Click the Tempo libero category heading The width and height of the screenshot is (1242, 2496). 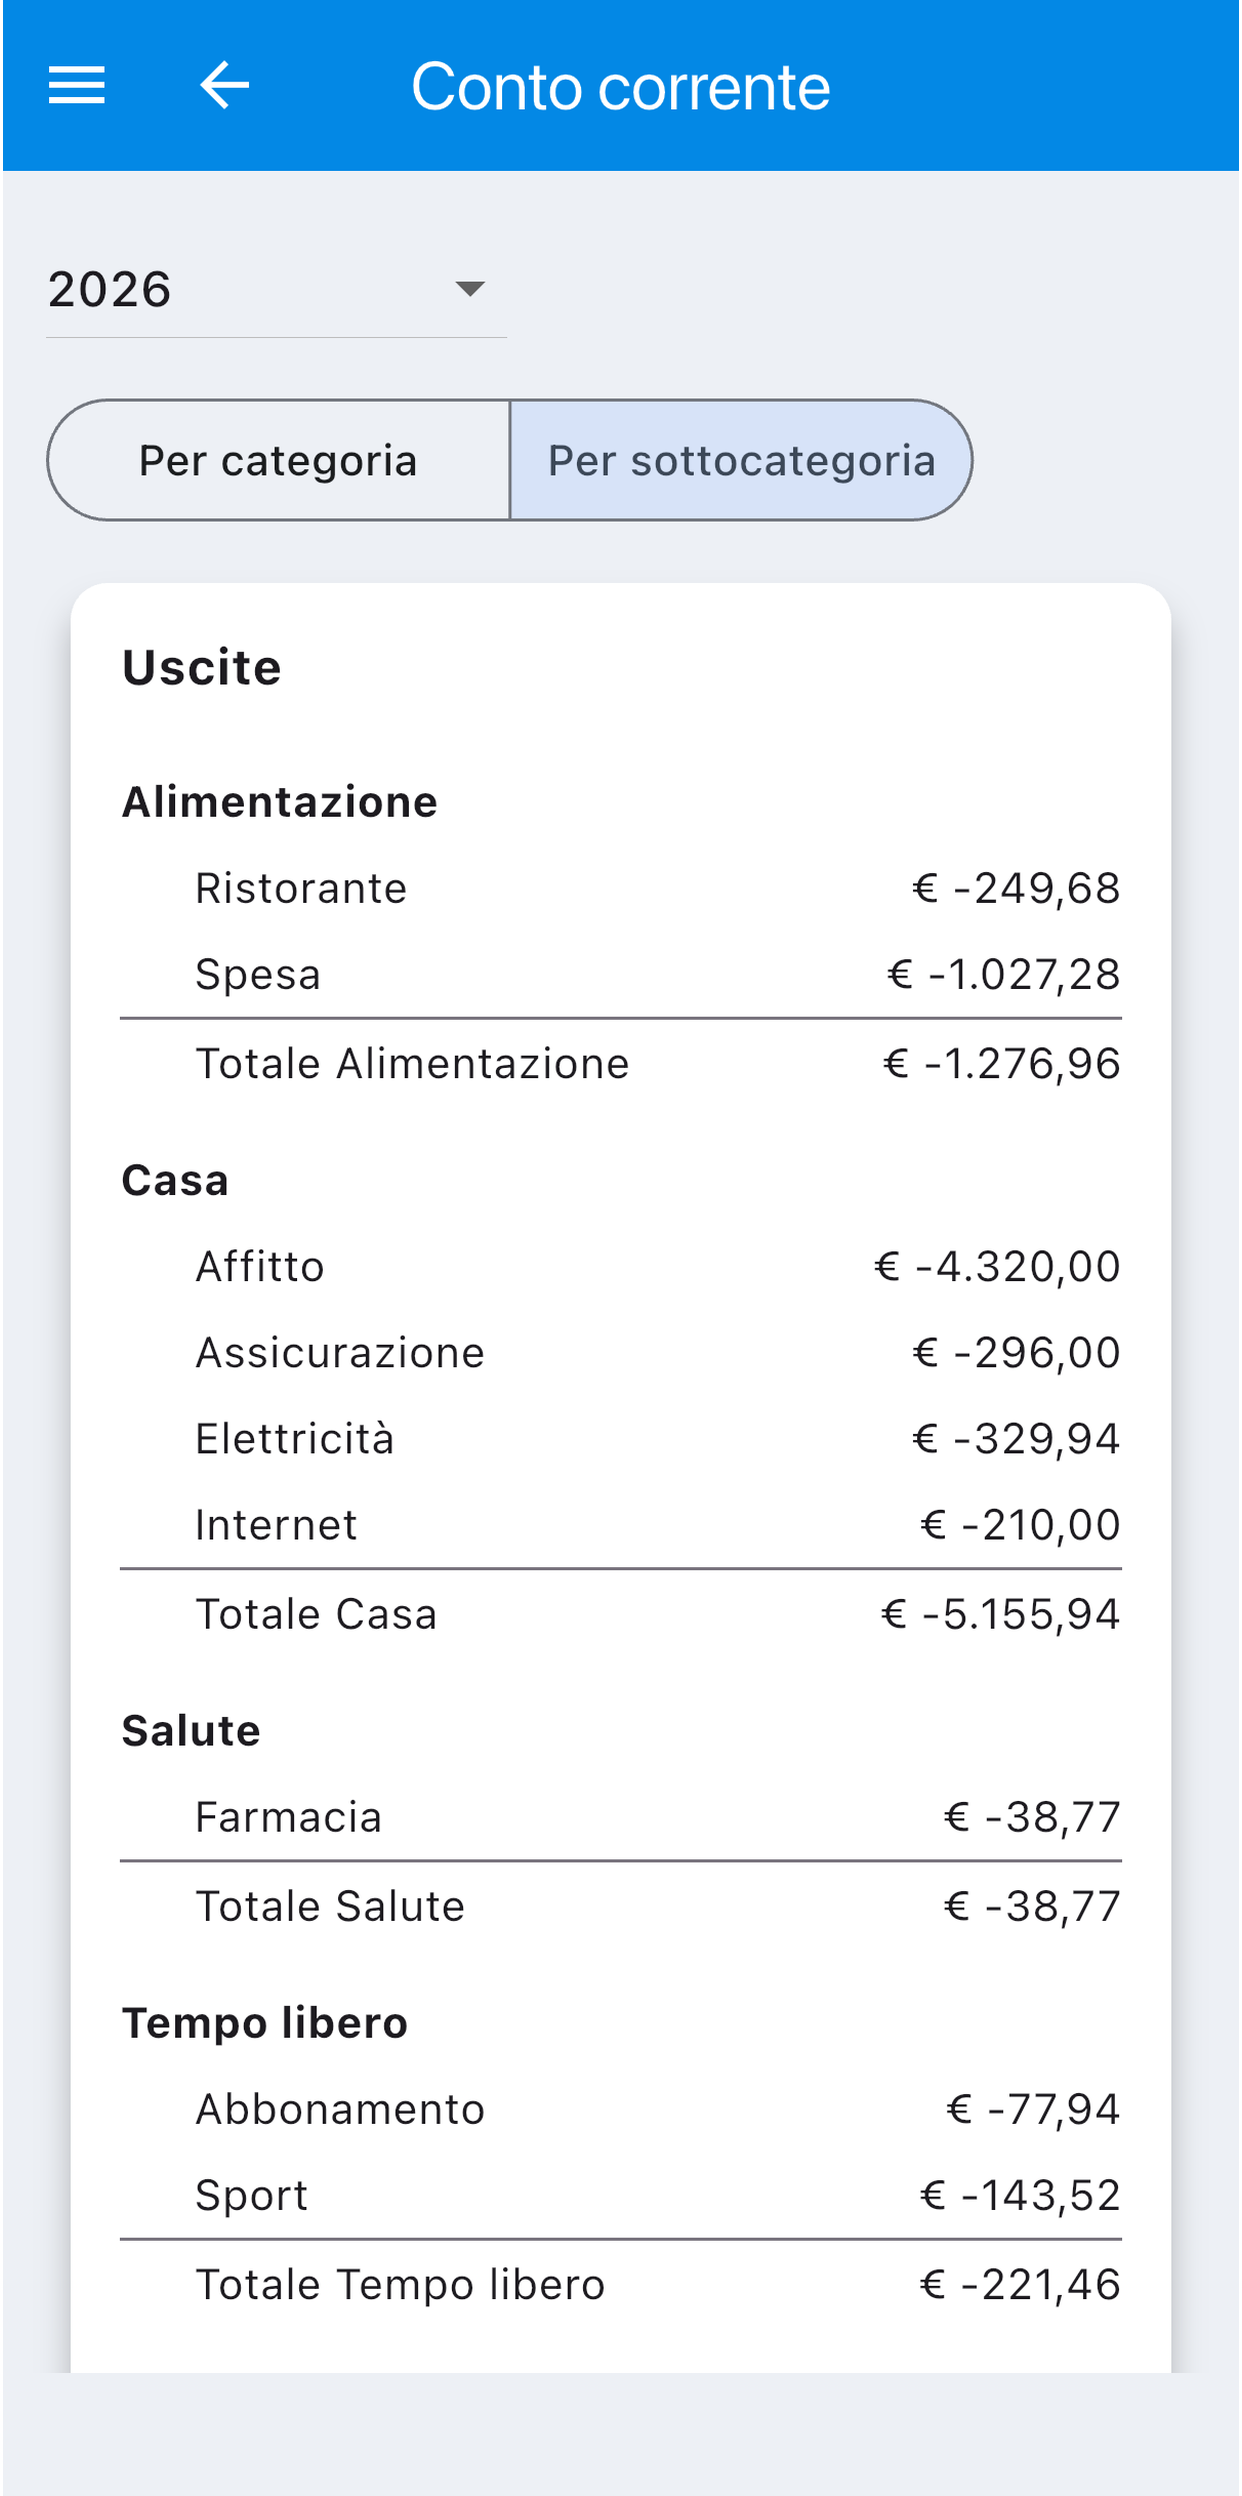point(265,2023)
